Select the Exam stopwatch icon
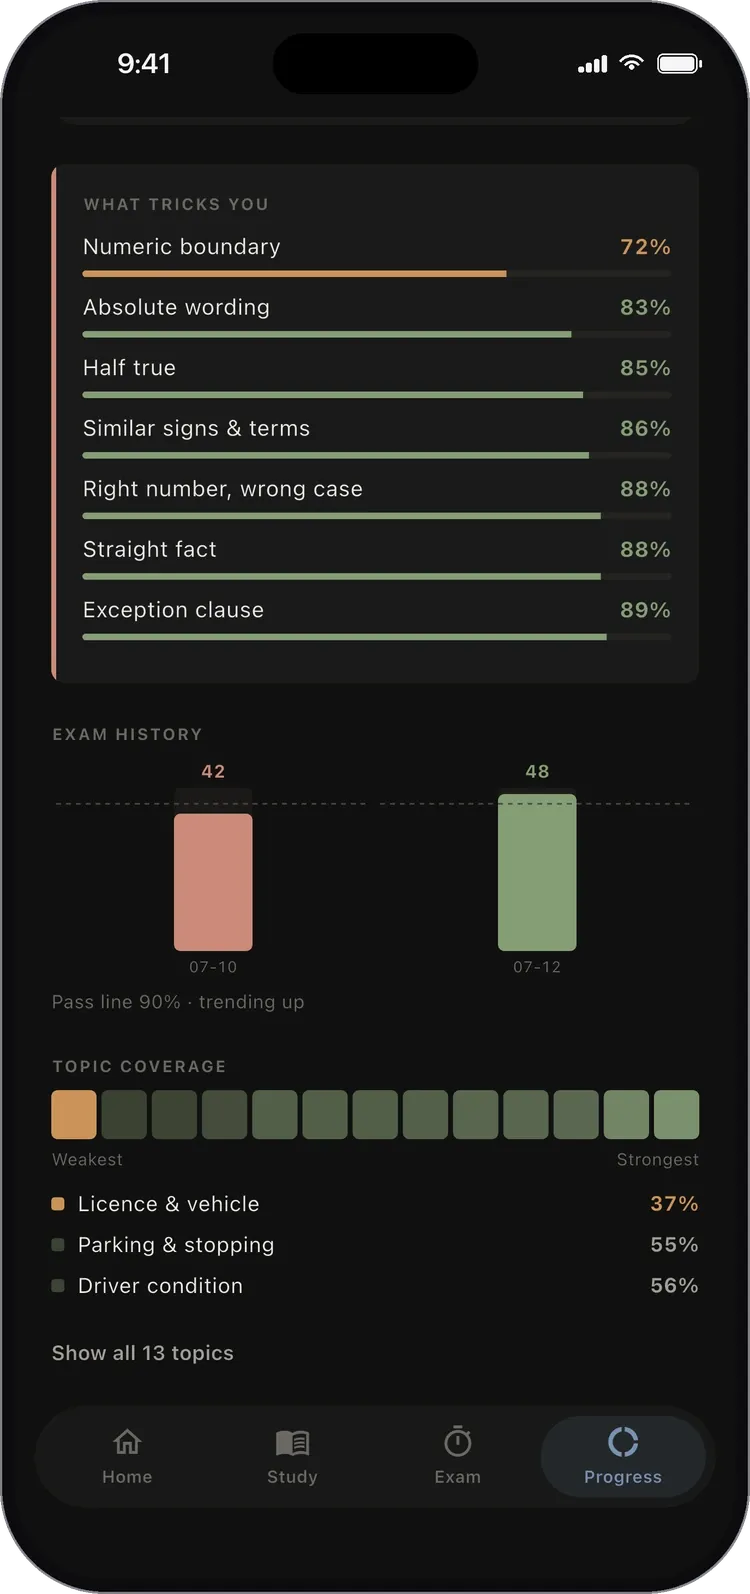750x1594 pixels. click(x=458, y=1441)
